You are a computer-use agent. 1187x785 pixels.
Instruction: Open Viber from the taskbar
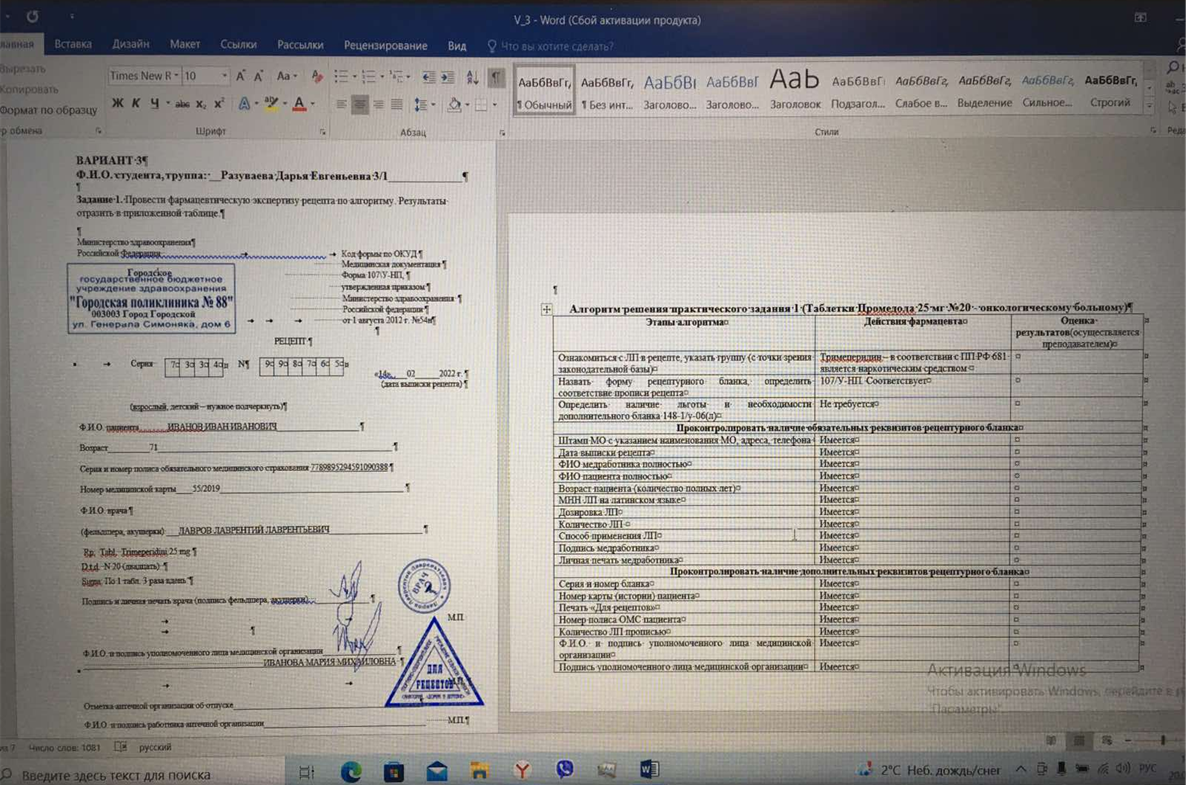click(x=565, y=771)
